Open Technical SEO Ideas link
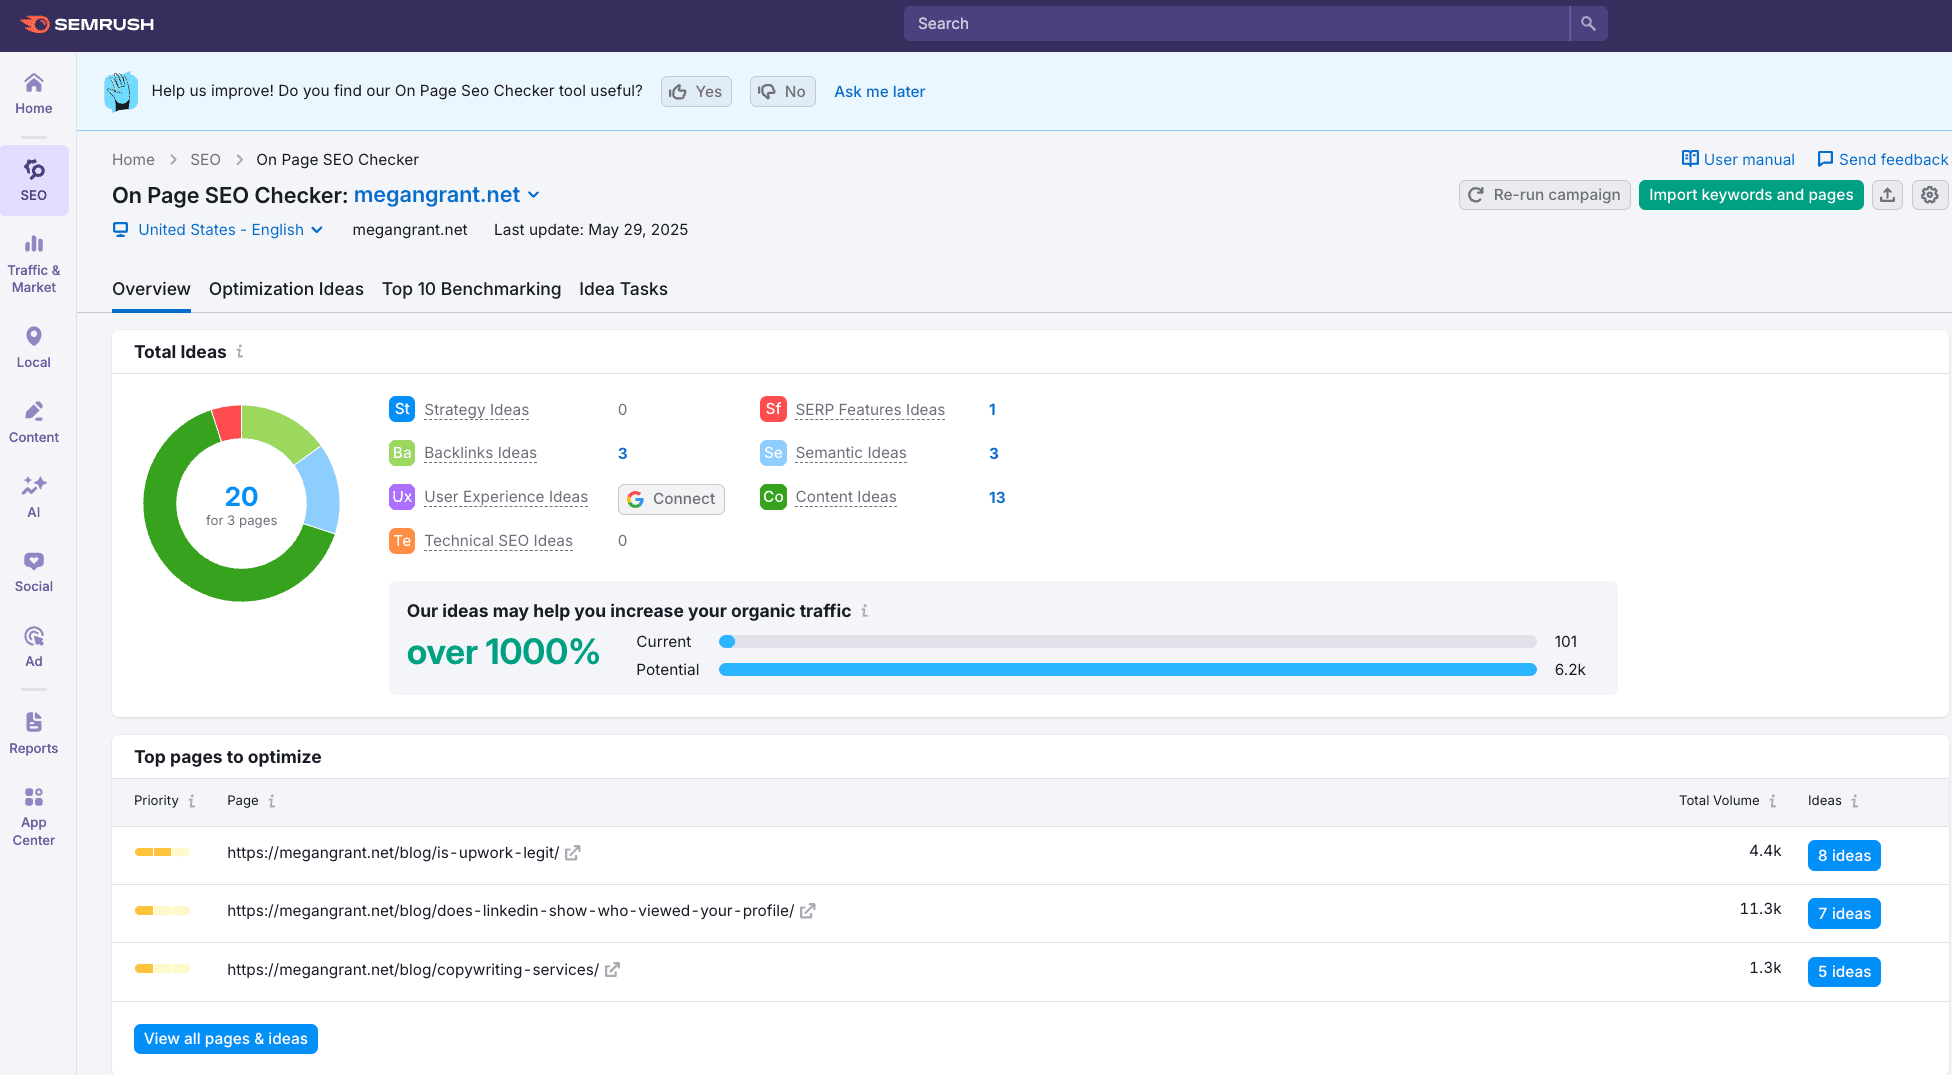1952x1075 pixels. (x=498, y=541)
